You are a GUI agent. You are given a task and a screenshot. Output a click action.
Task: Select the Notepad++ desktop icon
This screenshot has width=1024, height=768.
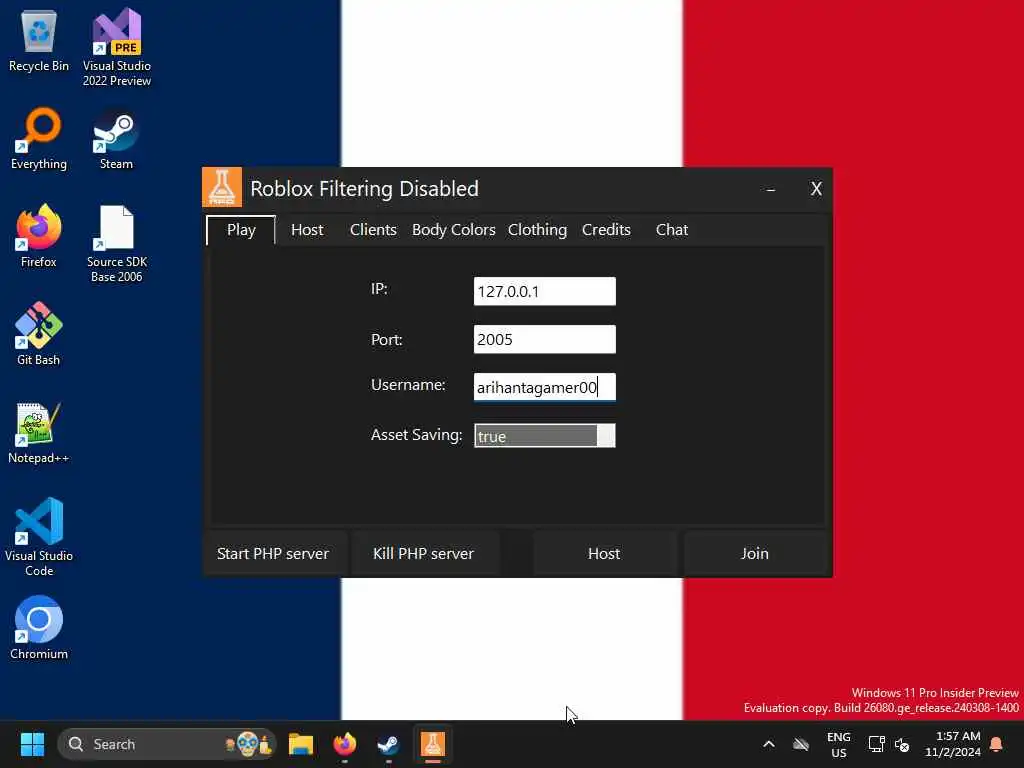(x=39, y=433)
